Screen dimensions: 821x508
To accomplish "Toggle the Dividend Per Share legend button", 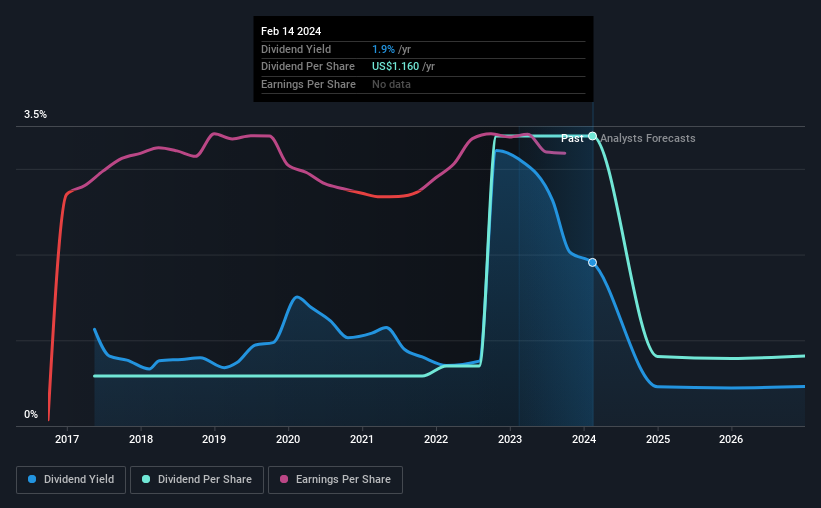I will tap(197, 480).
